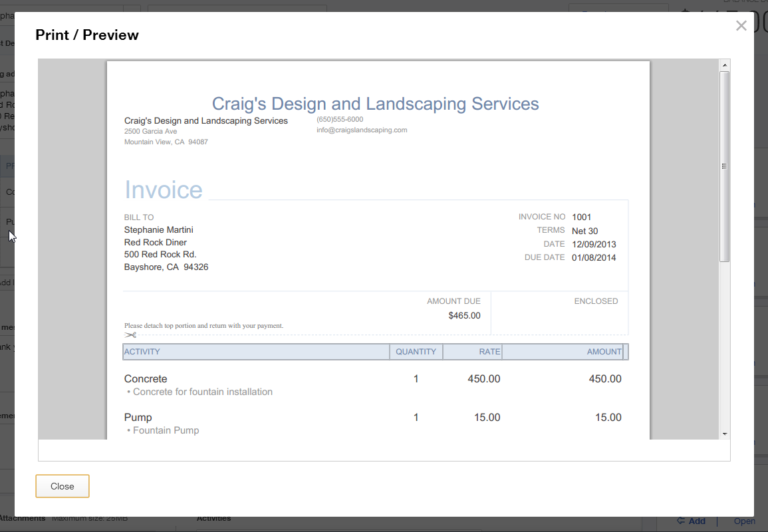The image size is (768, 532).
Task: Click the ACTIVITY column header
Action: coord(142,352)
